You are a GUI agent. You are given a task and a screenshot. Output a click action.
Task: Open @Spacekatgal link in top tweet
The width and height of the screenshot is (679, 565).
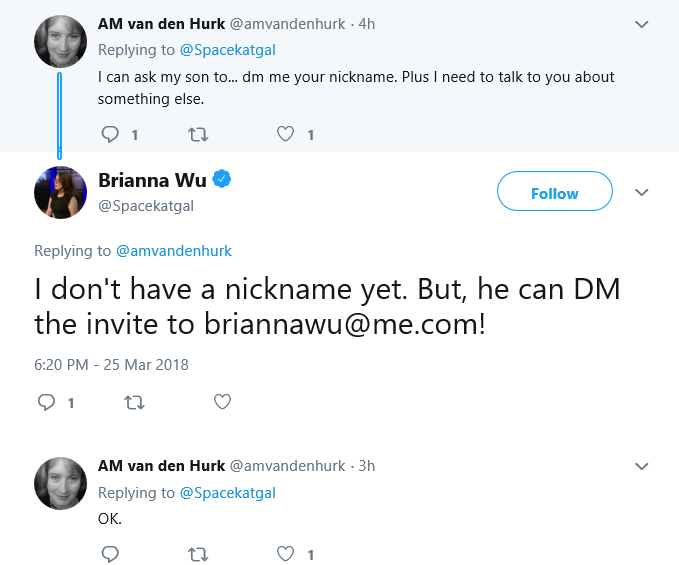[x=228, y=50]
